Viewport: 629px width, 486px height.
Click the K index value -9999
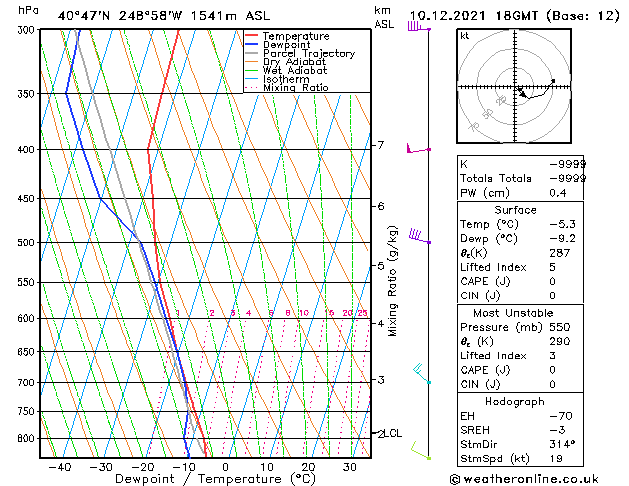coord(568,164)
